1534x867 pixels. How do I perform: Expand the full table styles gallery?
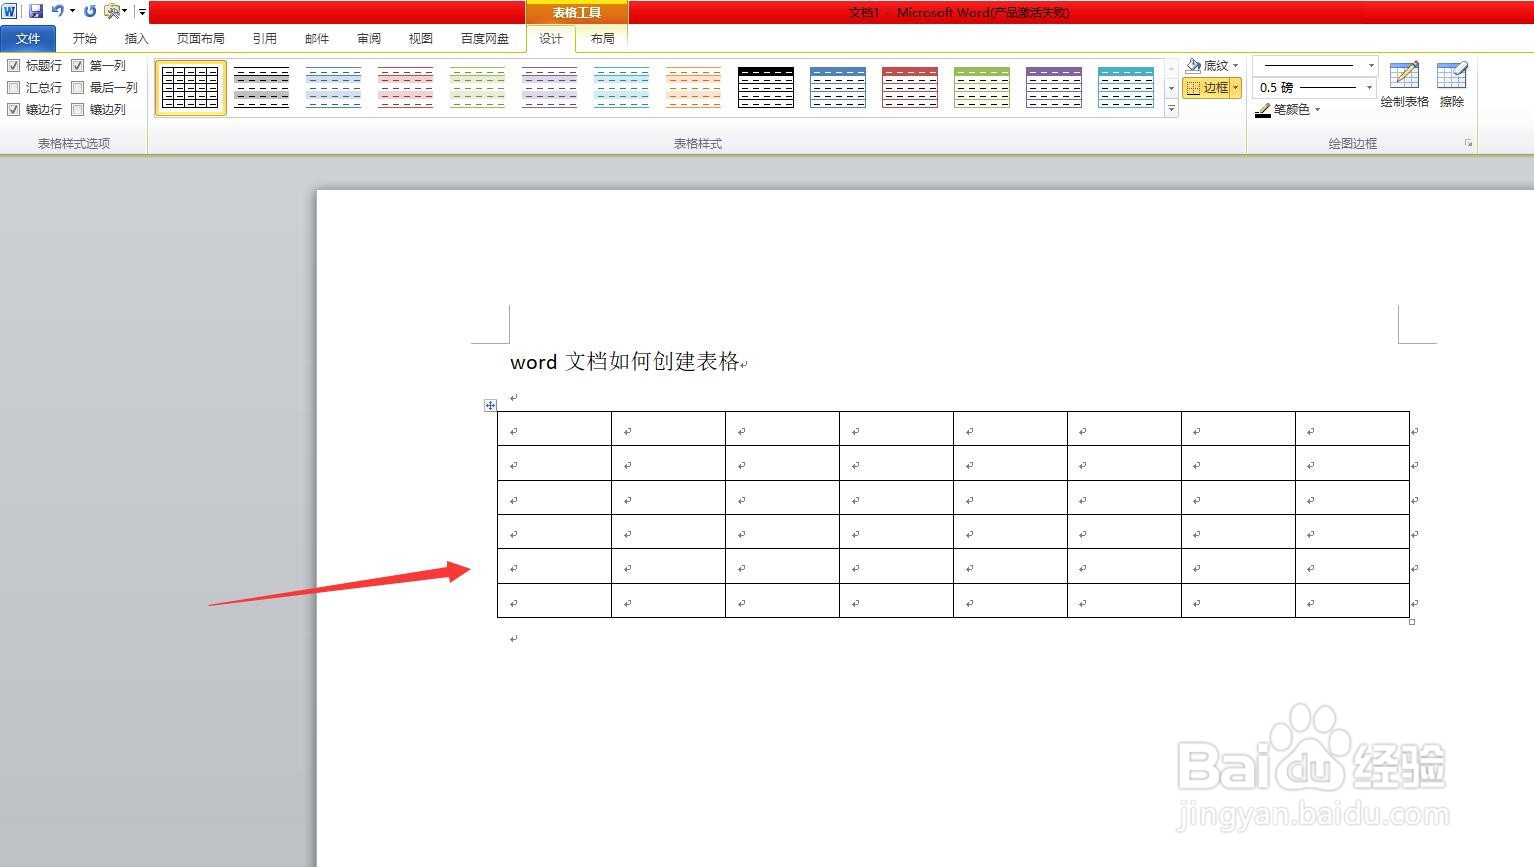(x=1172, y=109)
